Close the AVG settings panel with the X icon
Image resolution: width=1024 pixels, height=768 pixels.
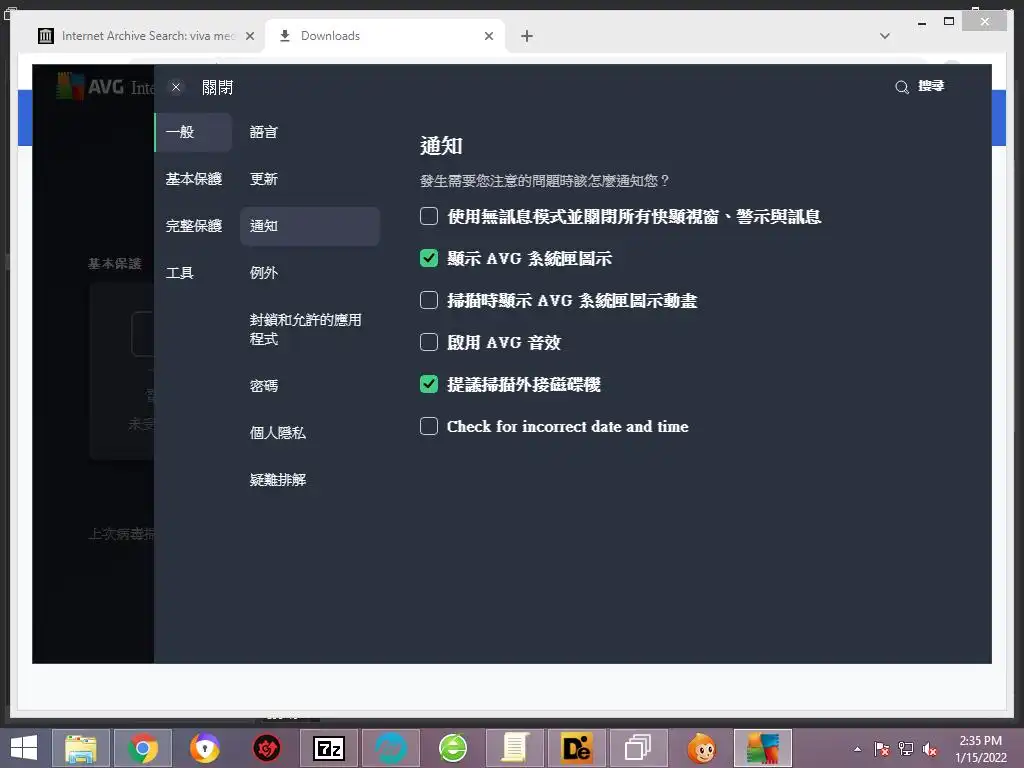176,87
